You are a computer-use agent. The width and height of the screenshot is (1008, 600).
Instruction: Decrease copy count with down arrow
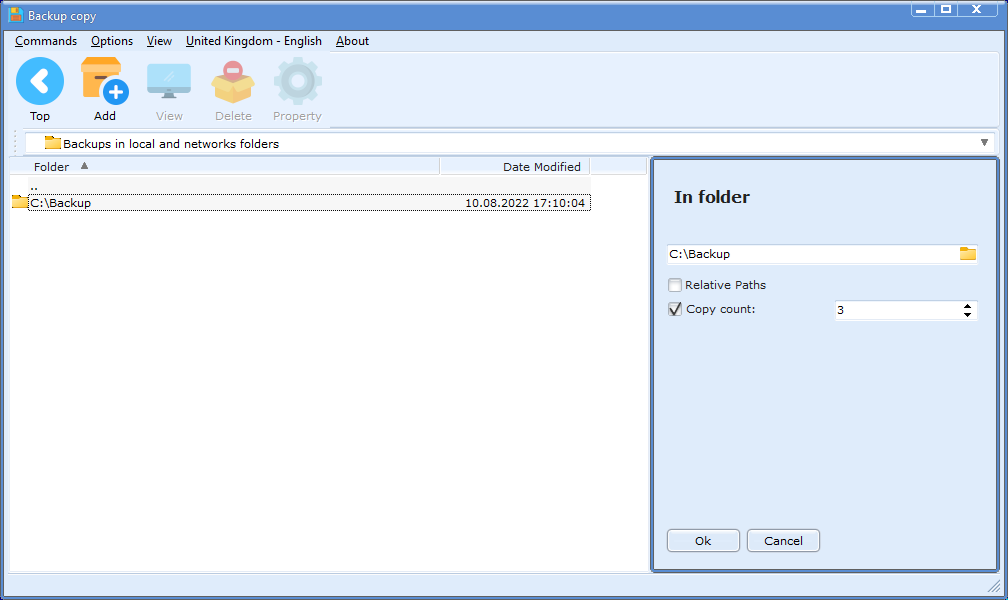click(x=967, y=315)
